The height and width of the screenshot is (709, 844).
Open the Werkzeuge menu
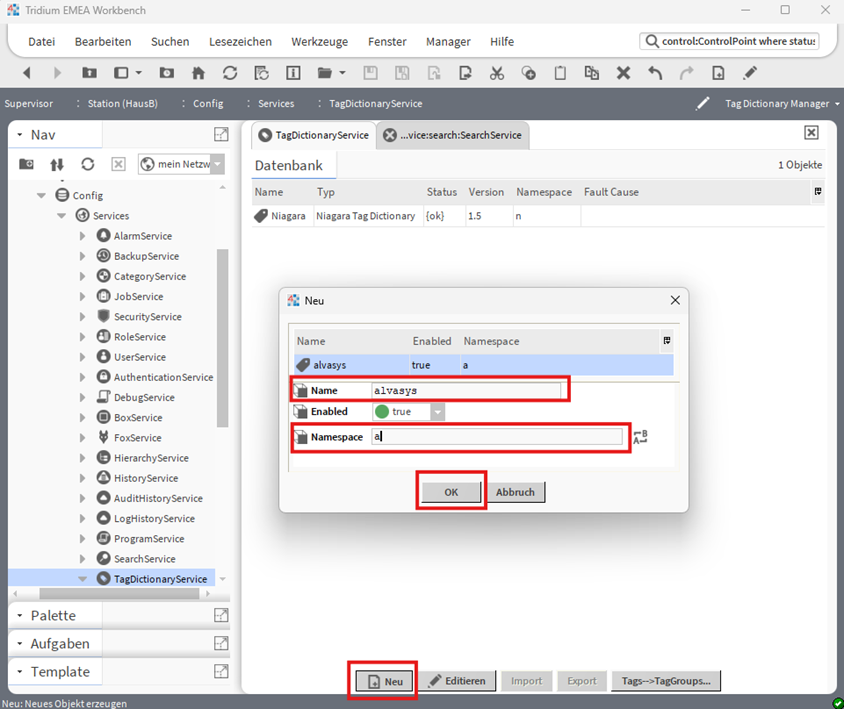tap(320, 41)
